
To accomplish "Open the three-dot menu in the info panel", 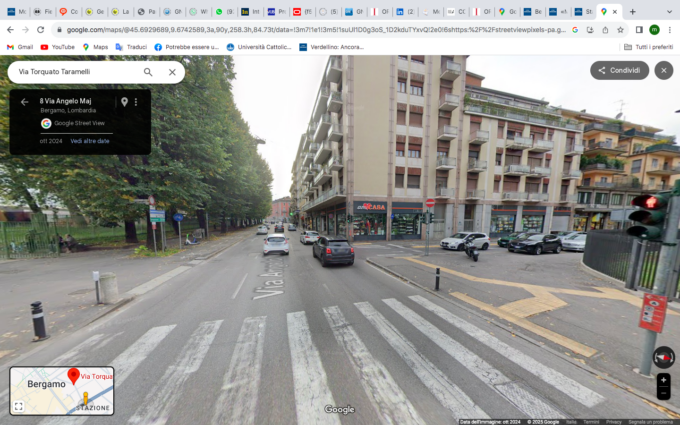I will (x=136, y=102).
